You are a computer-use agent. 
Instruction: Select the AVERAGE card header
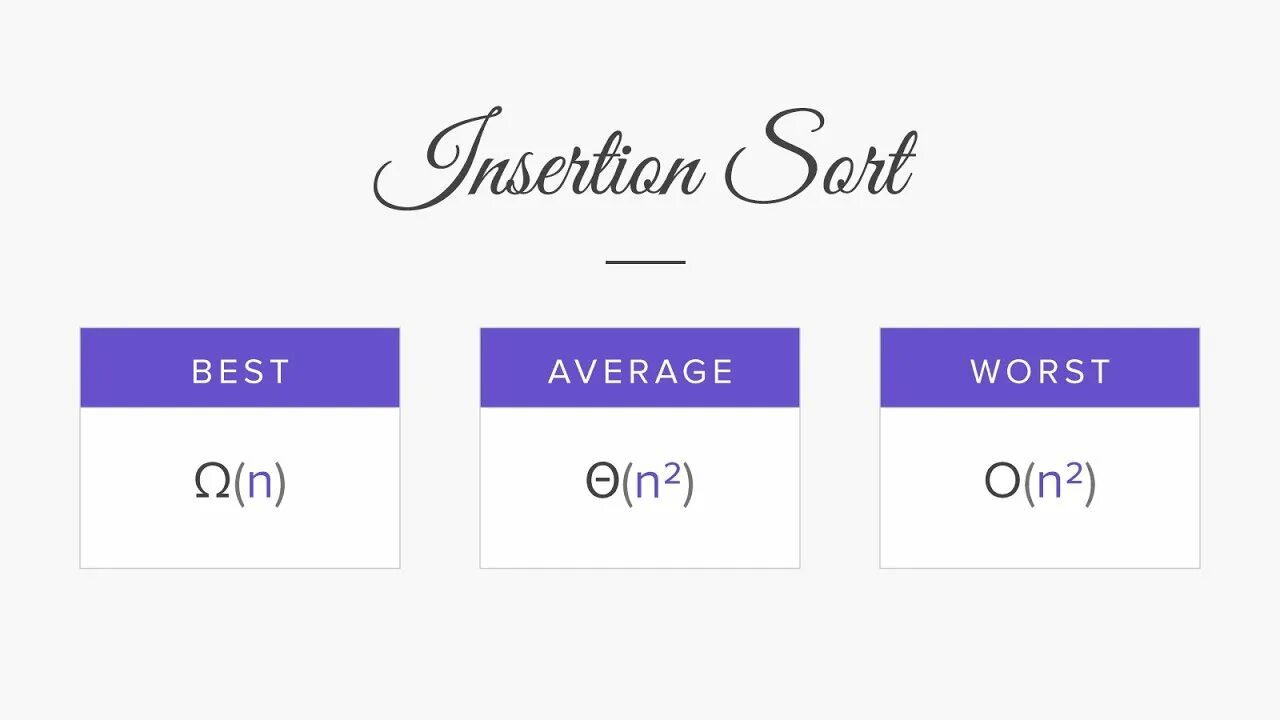[640, 368]
